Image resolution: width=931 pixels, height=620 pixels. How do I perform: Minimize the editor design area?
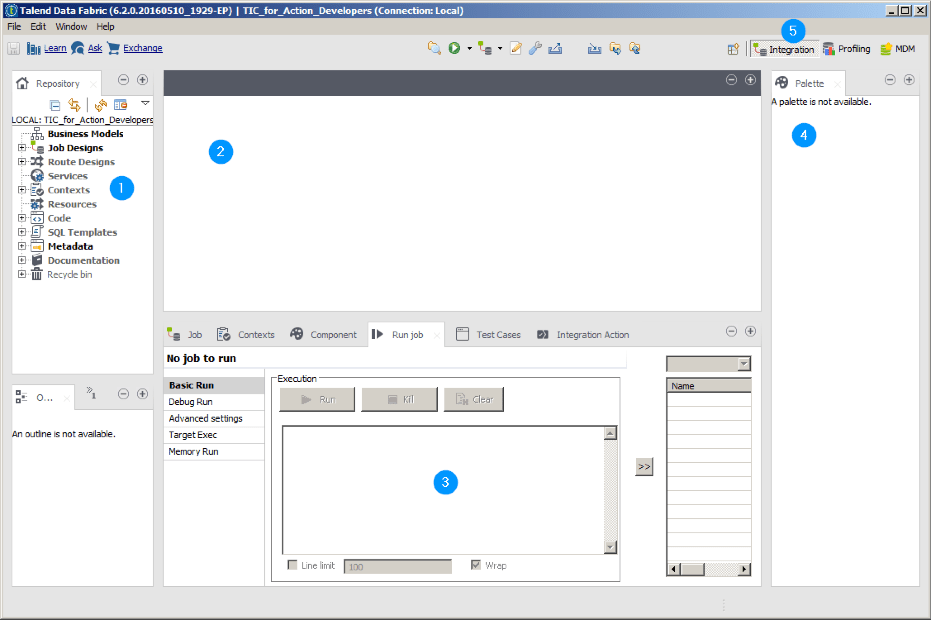click(x=732, y=80)
